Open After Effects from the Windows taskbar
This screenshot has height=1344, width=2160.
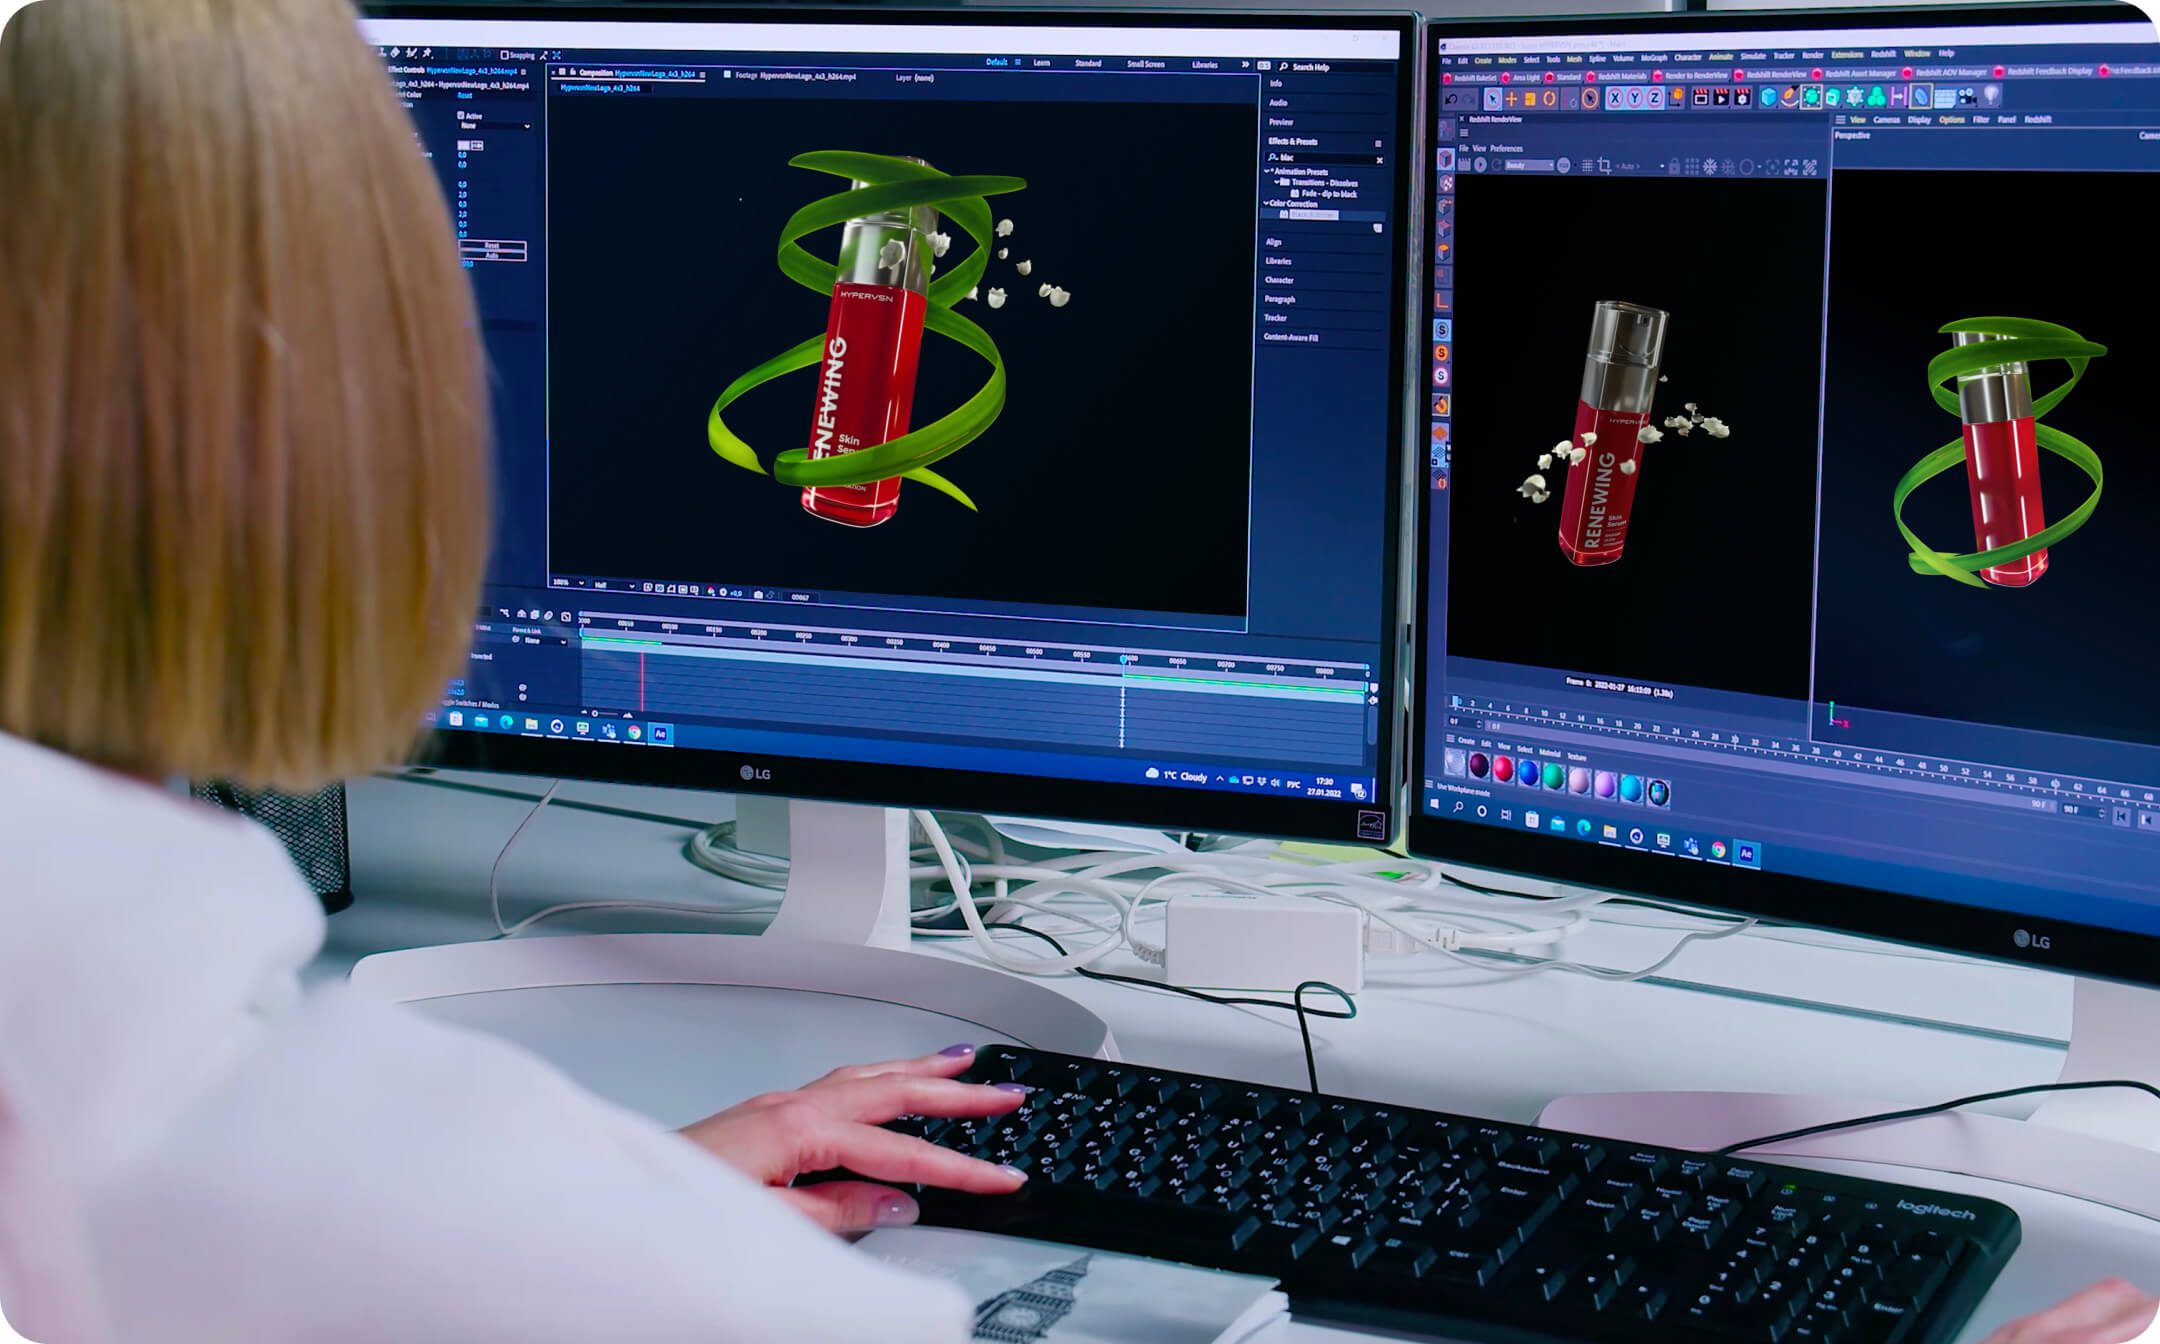tap(660, 734)
